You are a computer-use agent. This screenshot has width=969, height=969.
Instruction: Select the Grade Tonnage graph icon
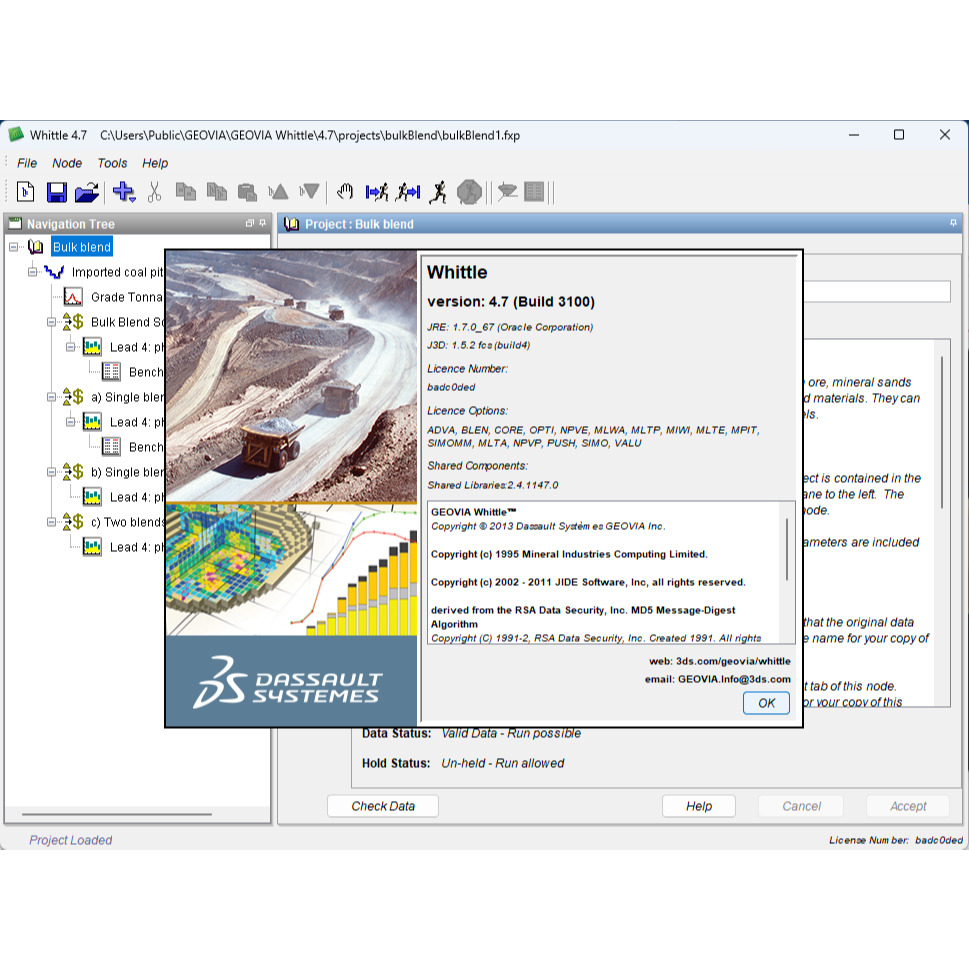(71, 296)
